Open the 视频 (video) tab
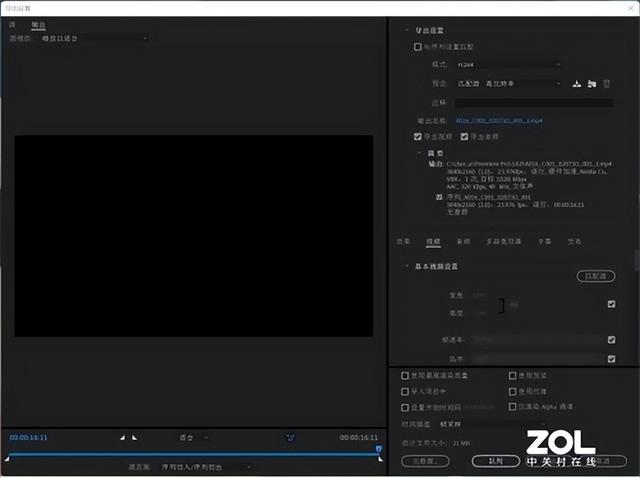This screenshot has width=640, height=478. pyautogui.click(x=433, y=242)
